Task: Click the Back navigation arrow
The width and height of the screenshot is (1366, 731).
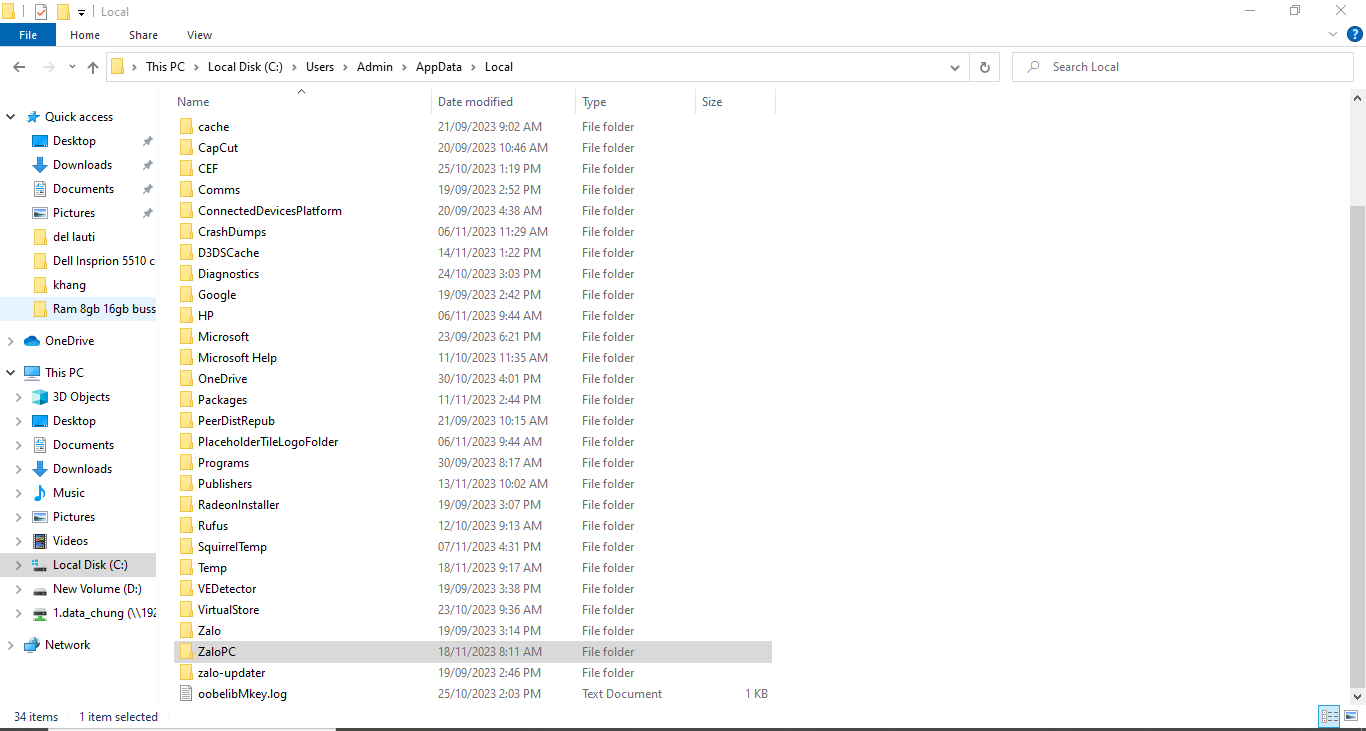Action: pos(19,67)
